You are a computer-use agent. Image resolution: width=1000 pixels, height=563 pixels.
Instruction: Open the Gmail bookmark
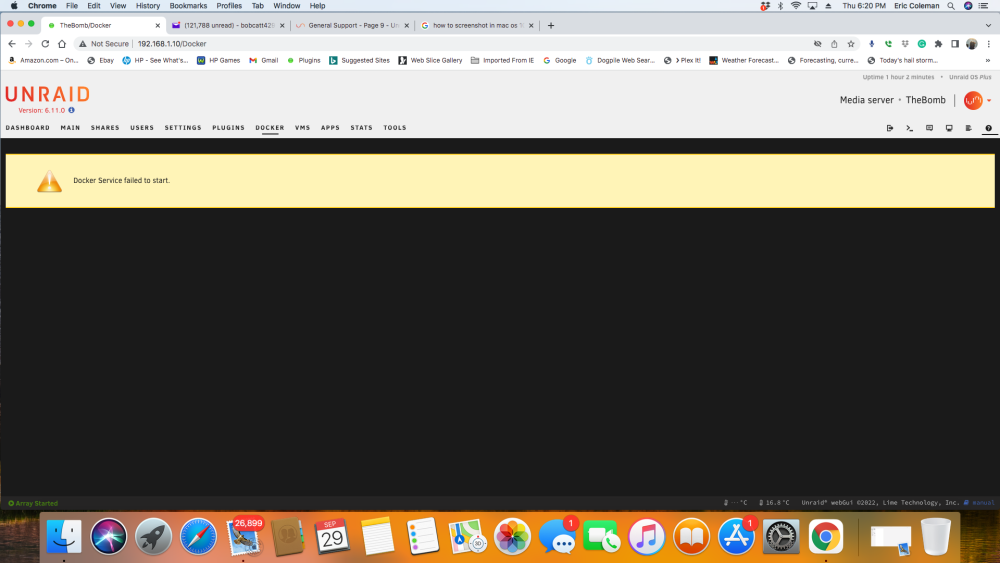(x=264, y=60)
